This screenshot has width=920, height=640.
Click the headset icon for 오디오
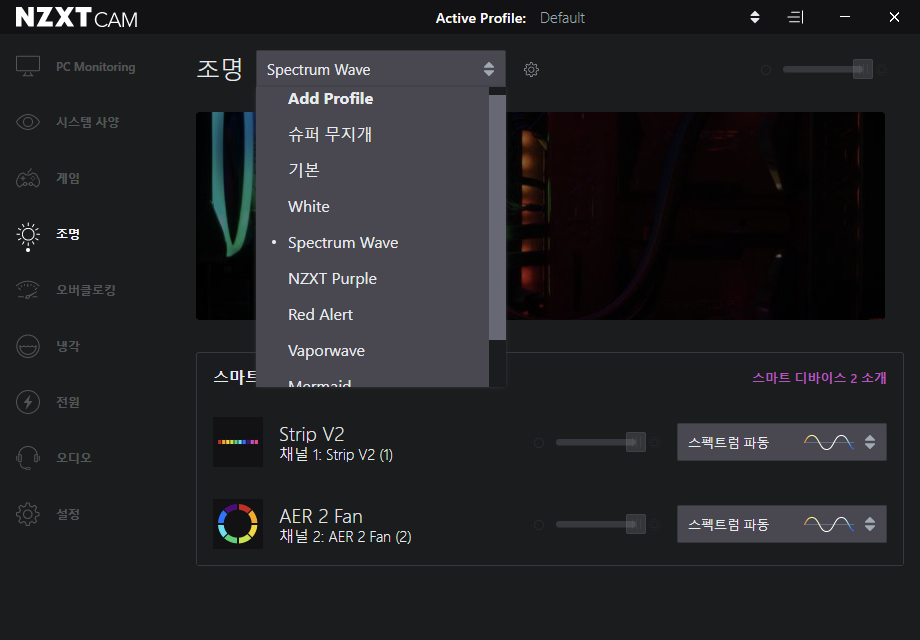[28, 458]
